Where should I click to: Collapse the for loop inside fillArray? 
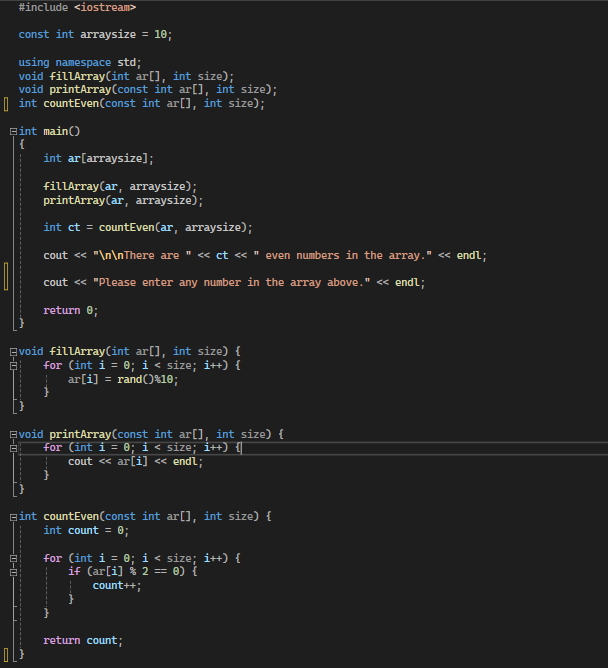tap(13, 366)
